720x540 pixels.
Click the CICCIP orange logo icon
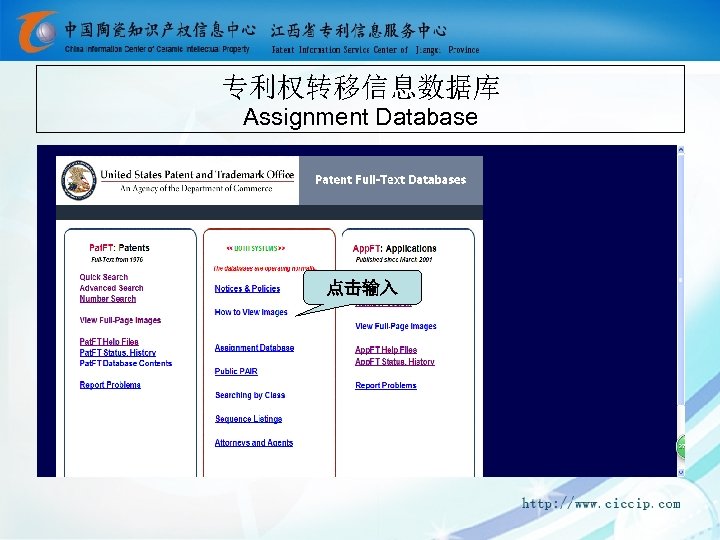click(x=37, y=31)
